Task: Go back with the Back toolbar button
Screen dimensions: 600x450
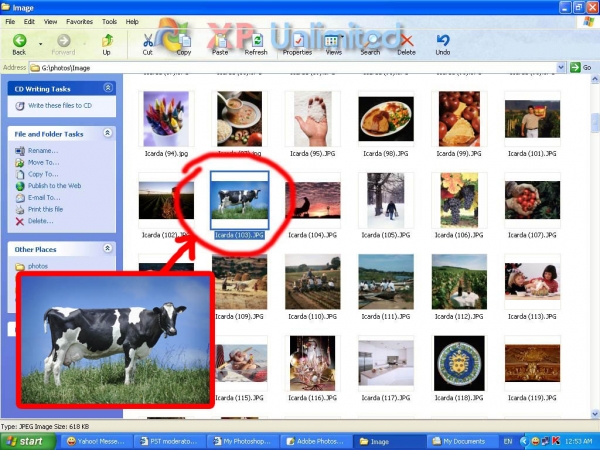Action: point(19,44)
